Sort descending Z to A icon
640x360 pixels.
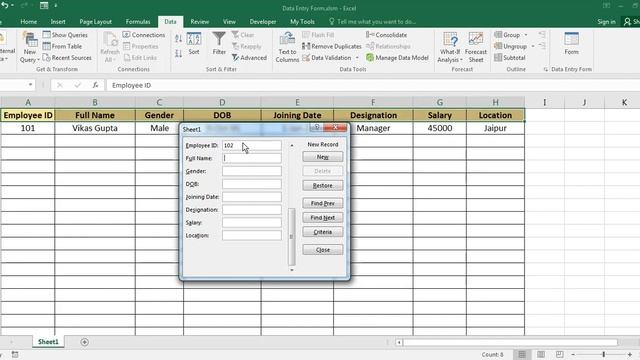click(x=178, y=53)
